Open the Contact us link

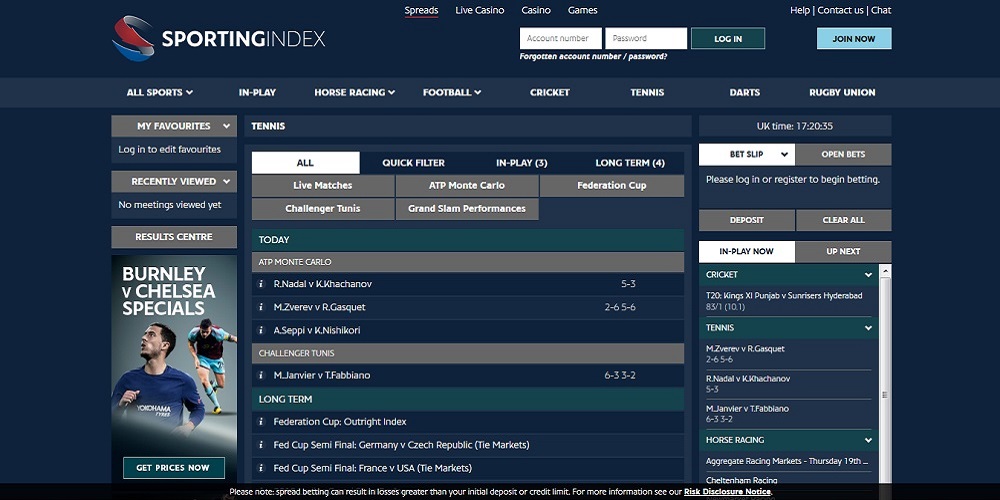(x=840, y=10)
